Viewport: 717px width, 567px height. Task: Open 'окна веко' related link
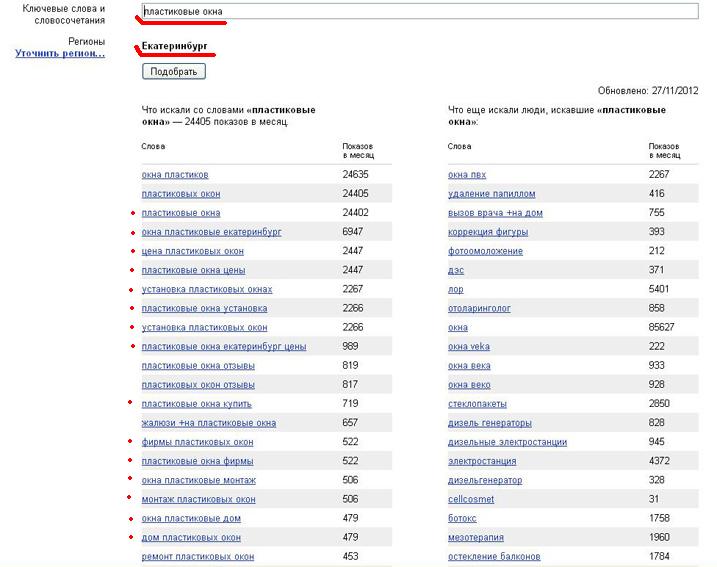coord(469,385)
